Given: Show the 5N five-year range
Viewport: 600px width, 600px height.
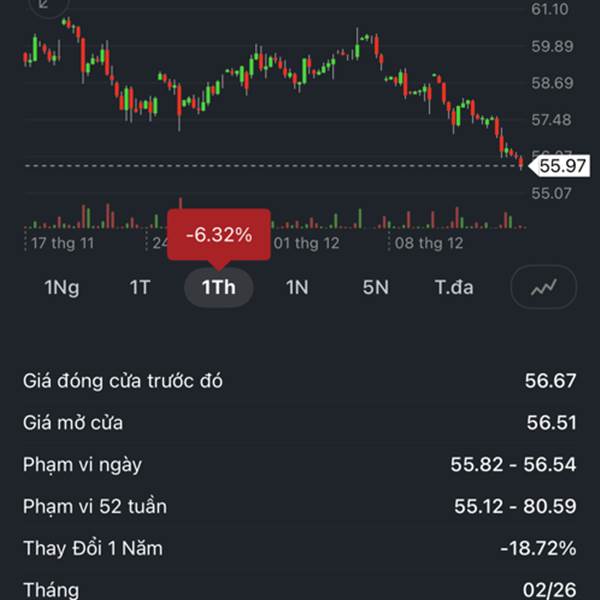Looking at the screenshot, I should click(375, 288).
